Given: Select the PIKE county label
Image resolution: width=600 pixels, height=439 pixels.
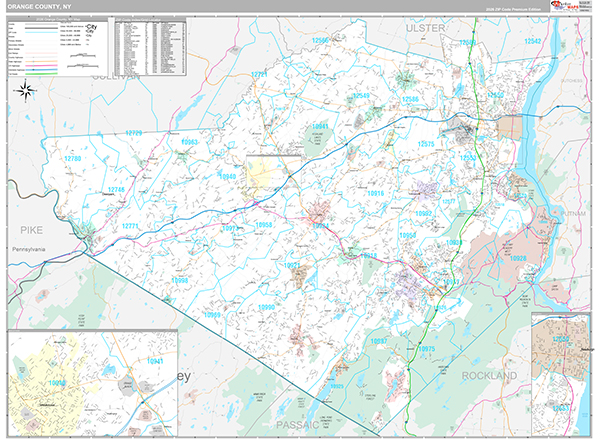Looking at the screenshot, I should click(31, 229).
